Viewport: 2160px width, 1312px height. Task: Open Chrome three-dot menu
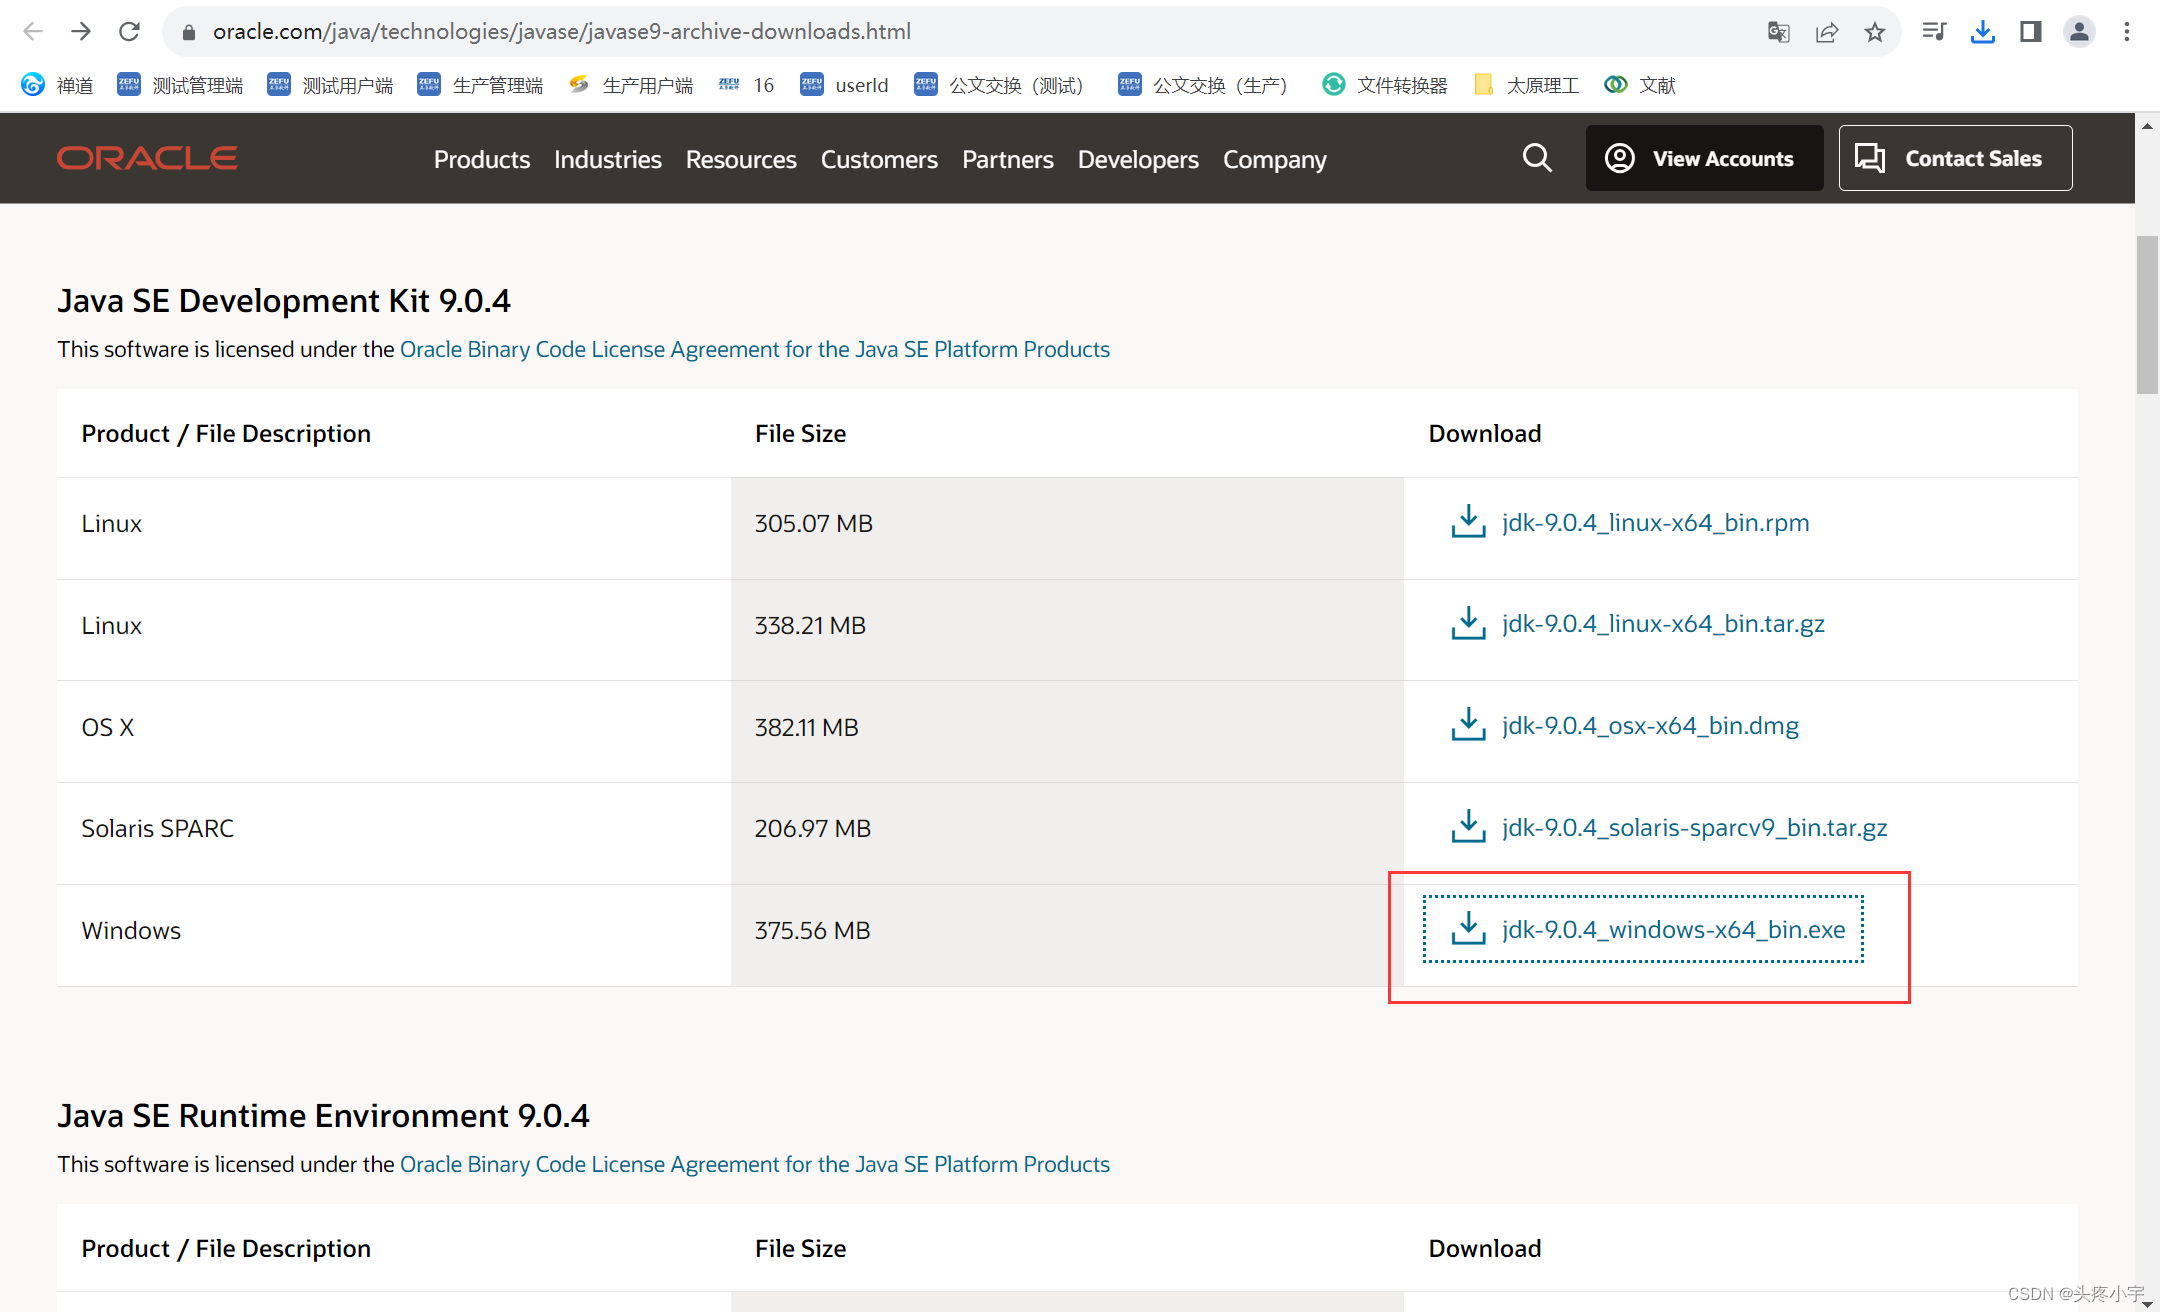coord(2127,32)
